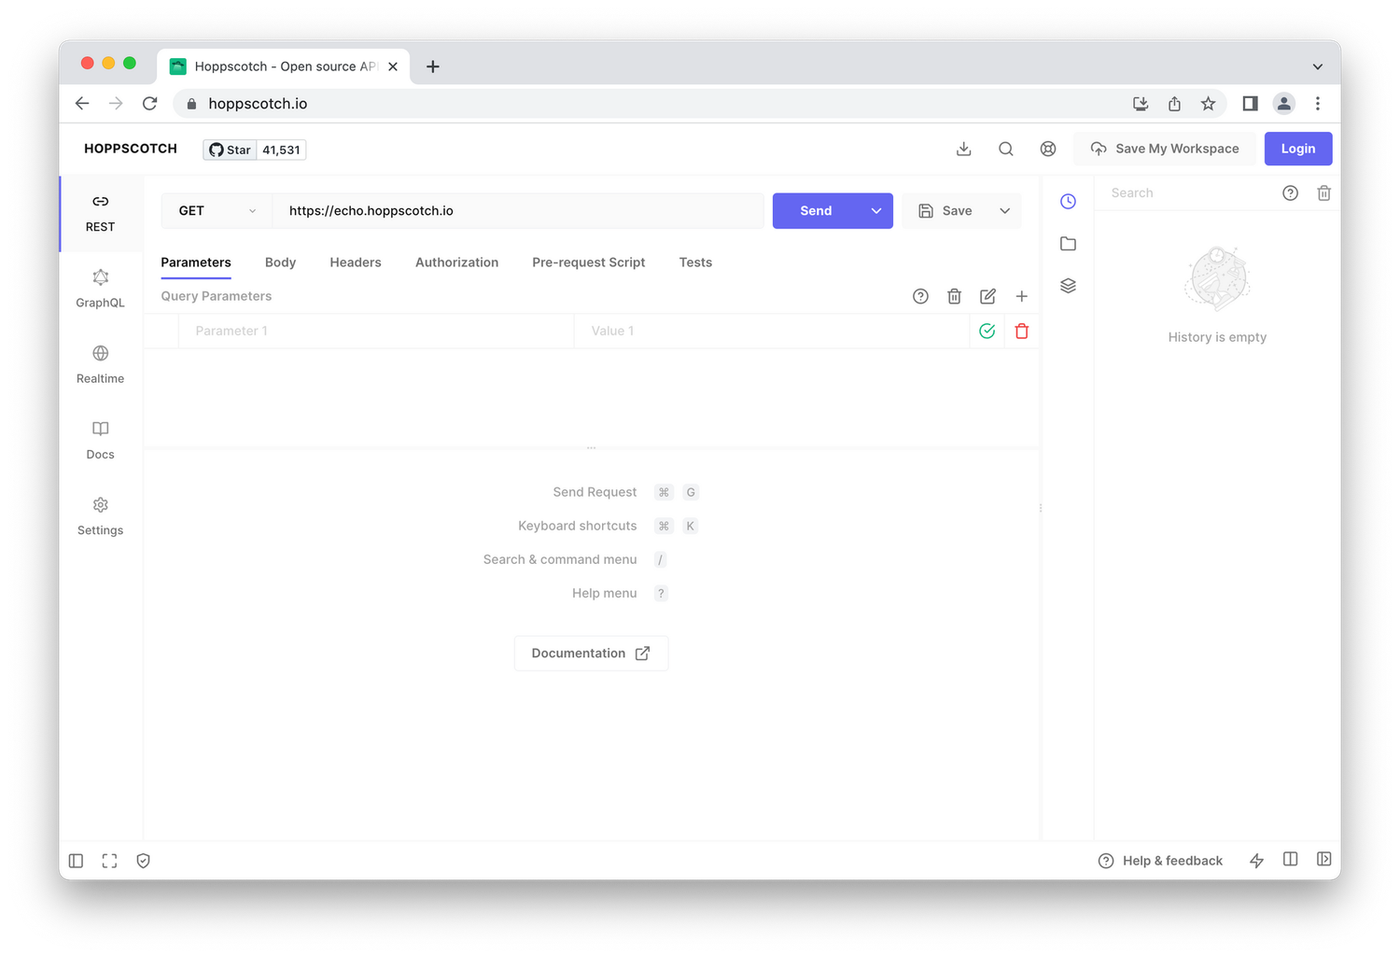Open the Environments panel layers icon
Screen dimensions: 1400x958
point(1068,285)
